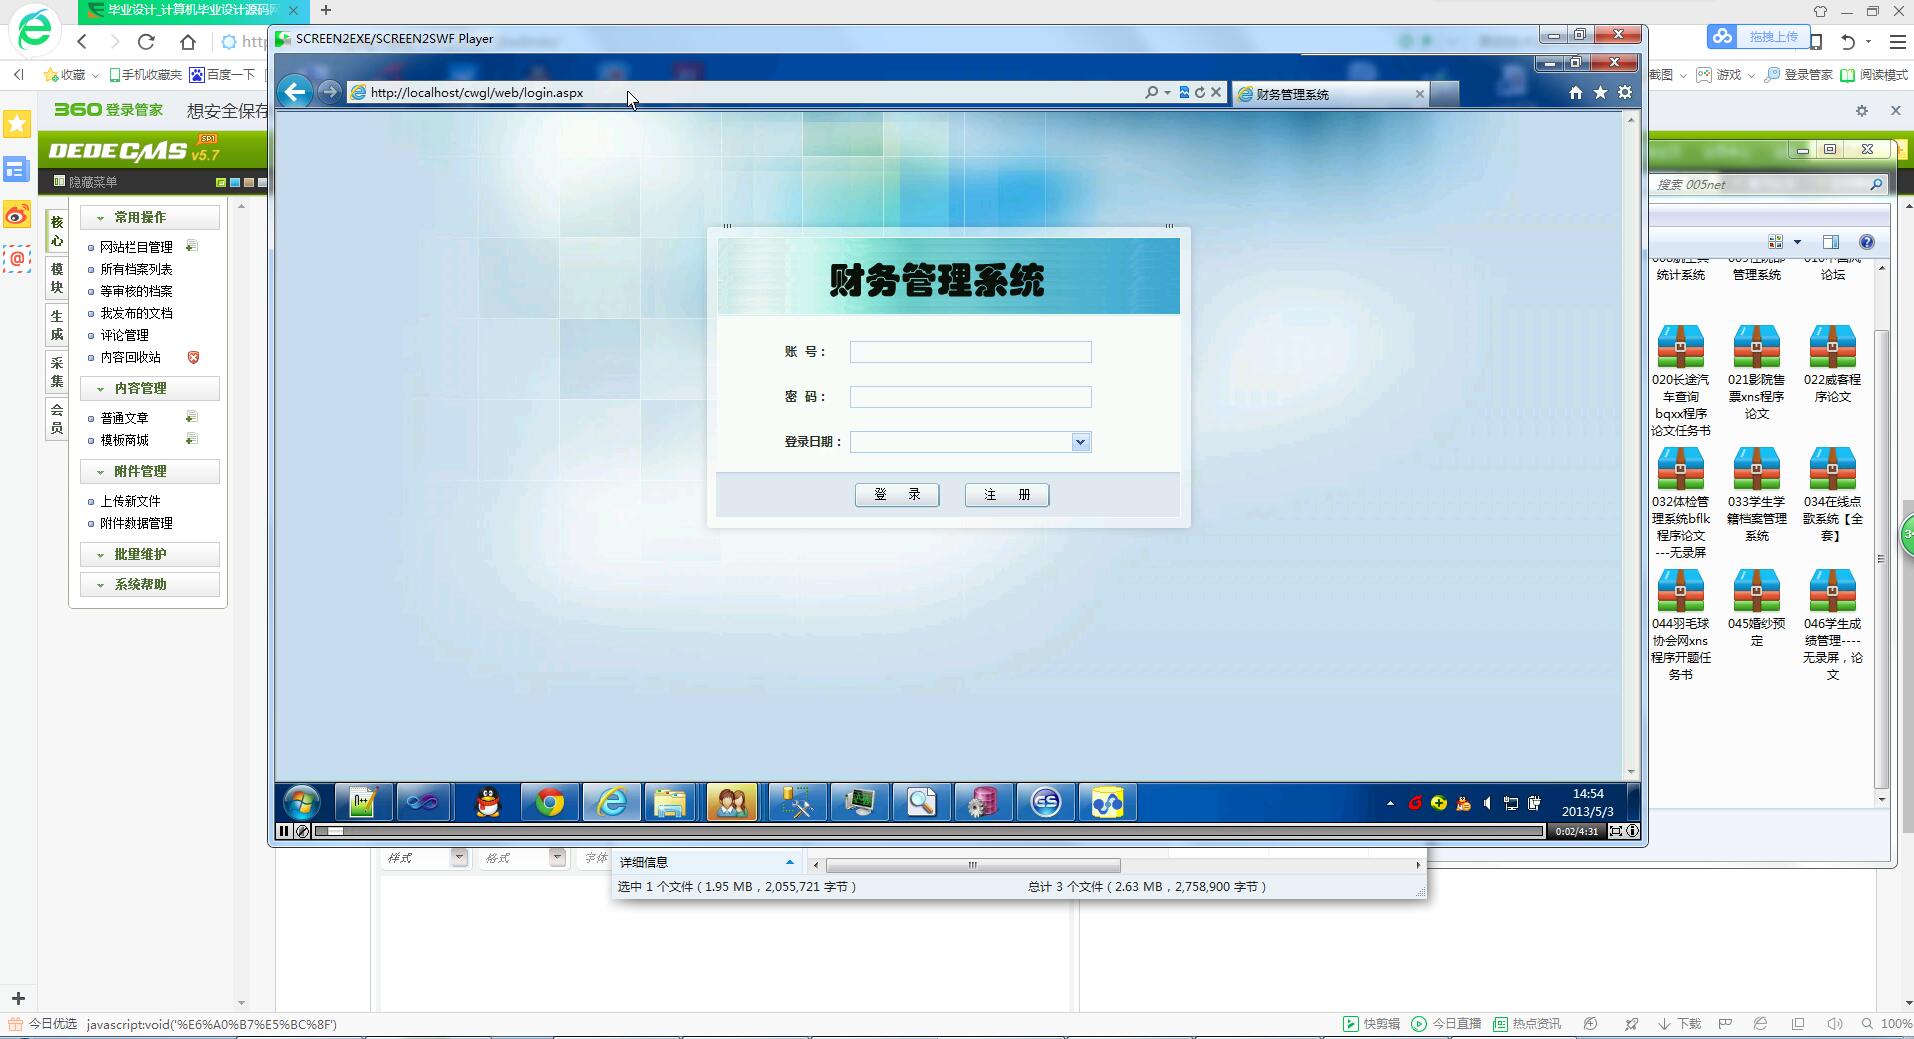
Task: Collapse the 常用操作 menu section
Action: click(150, 217)
